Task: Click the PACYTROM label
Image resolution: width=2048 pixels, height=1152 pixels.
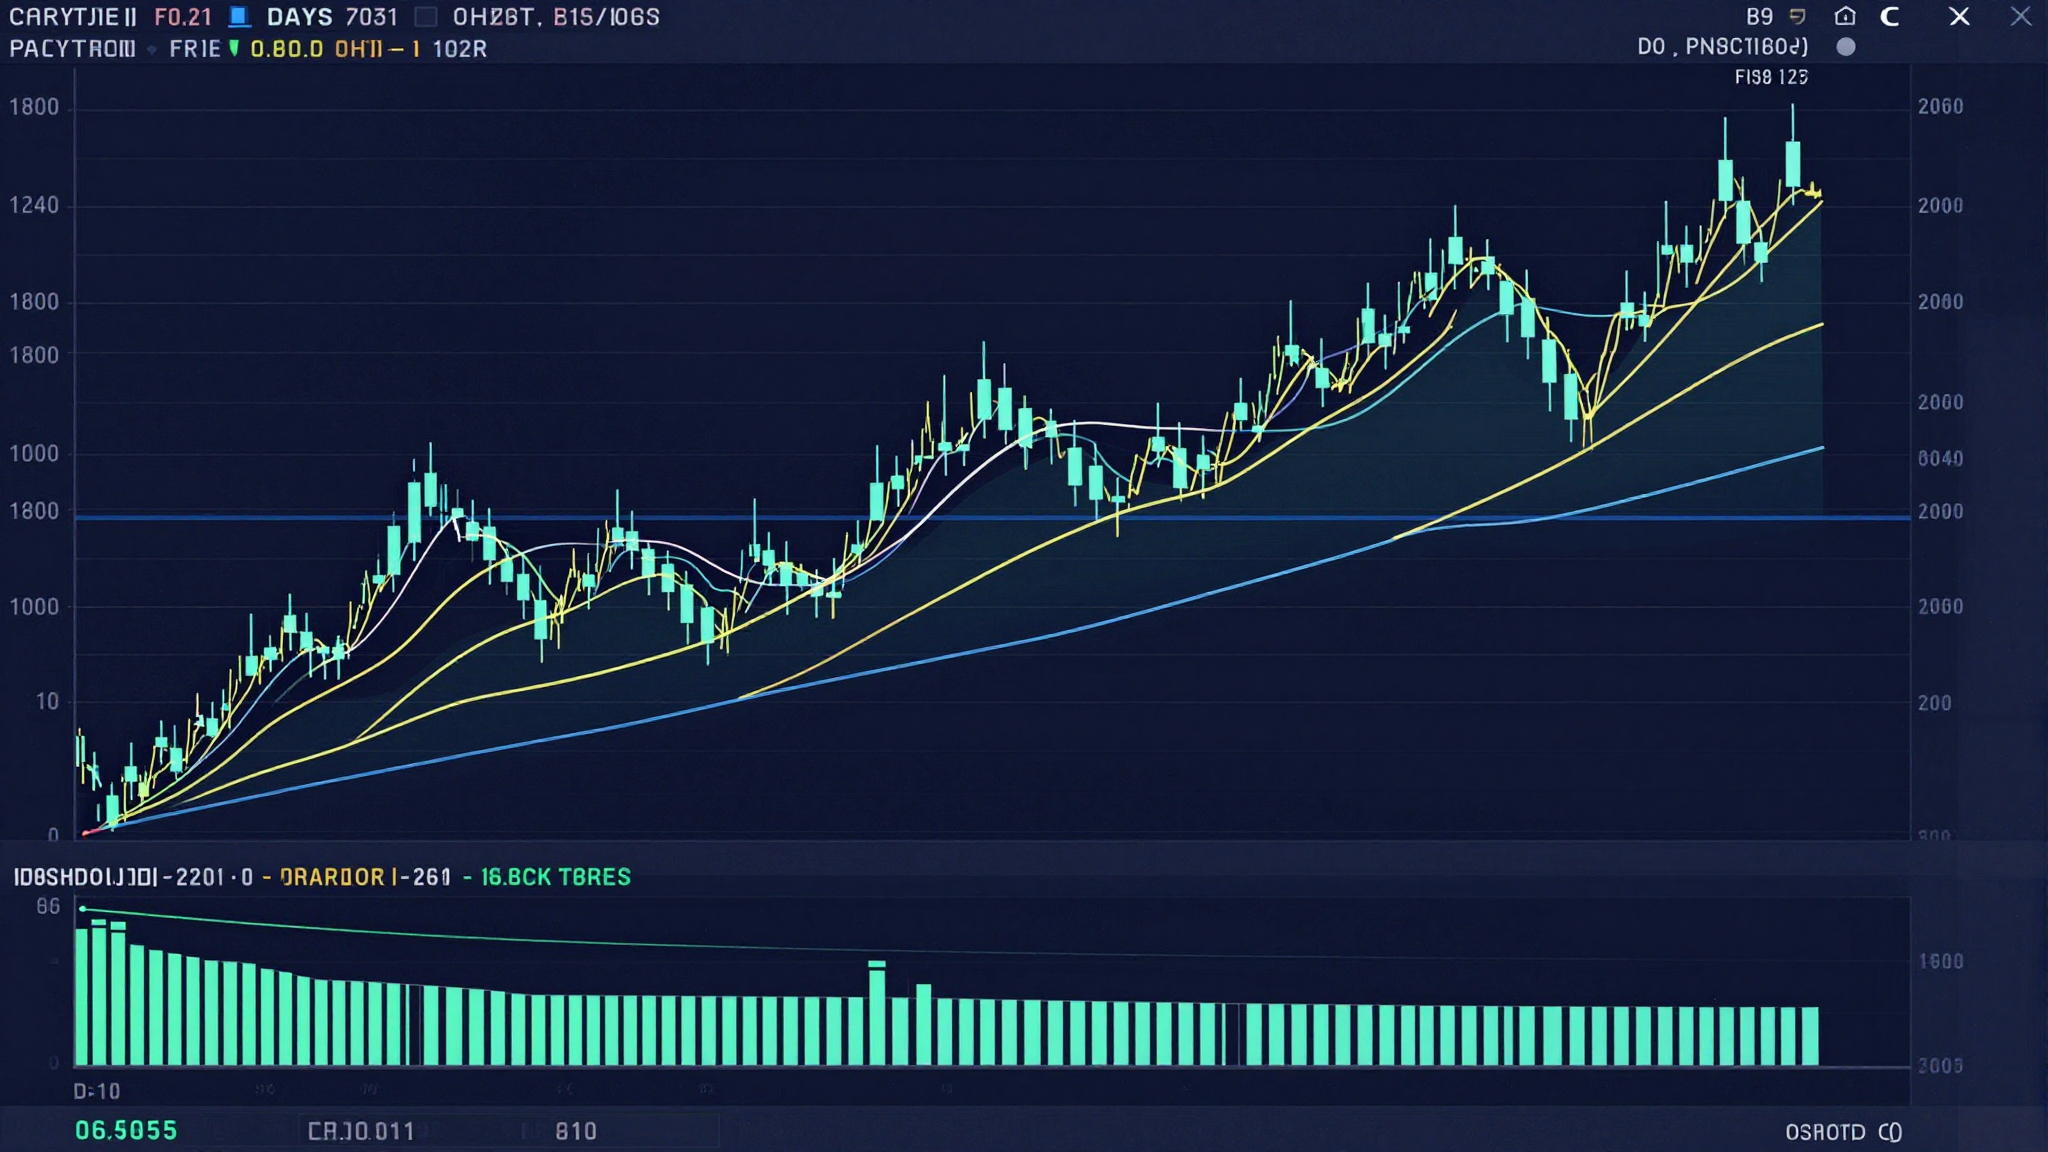Action: coord(72,49)
